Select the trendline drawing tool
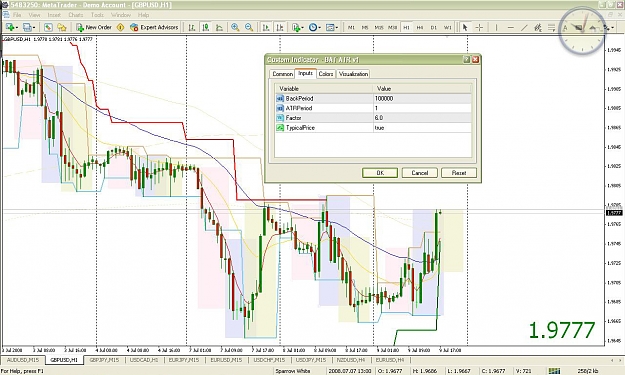Screen dimensions: 625x375 pyautogui.click(x=525, y=27)
